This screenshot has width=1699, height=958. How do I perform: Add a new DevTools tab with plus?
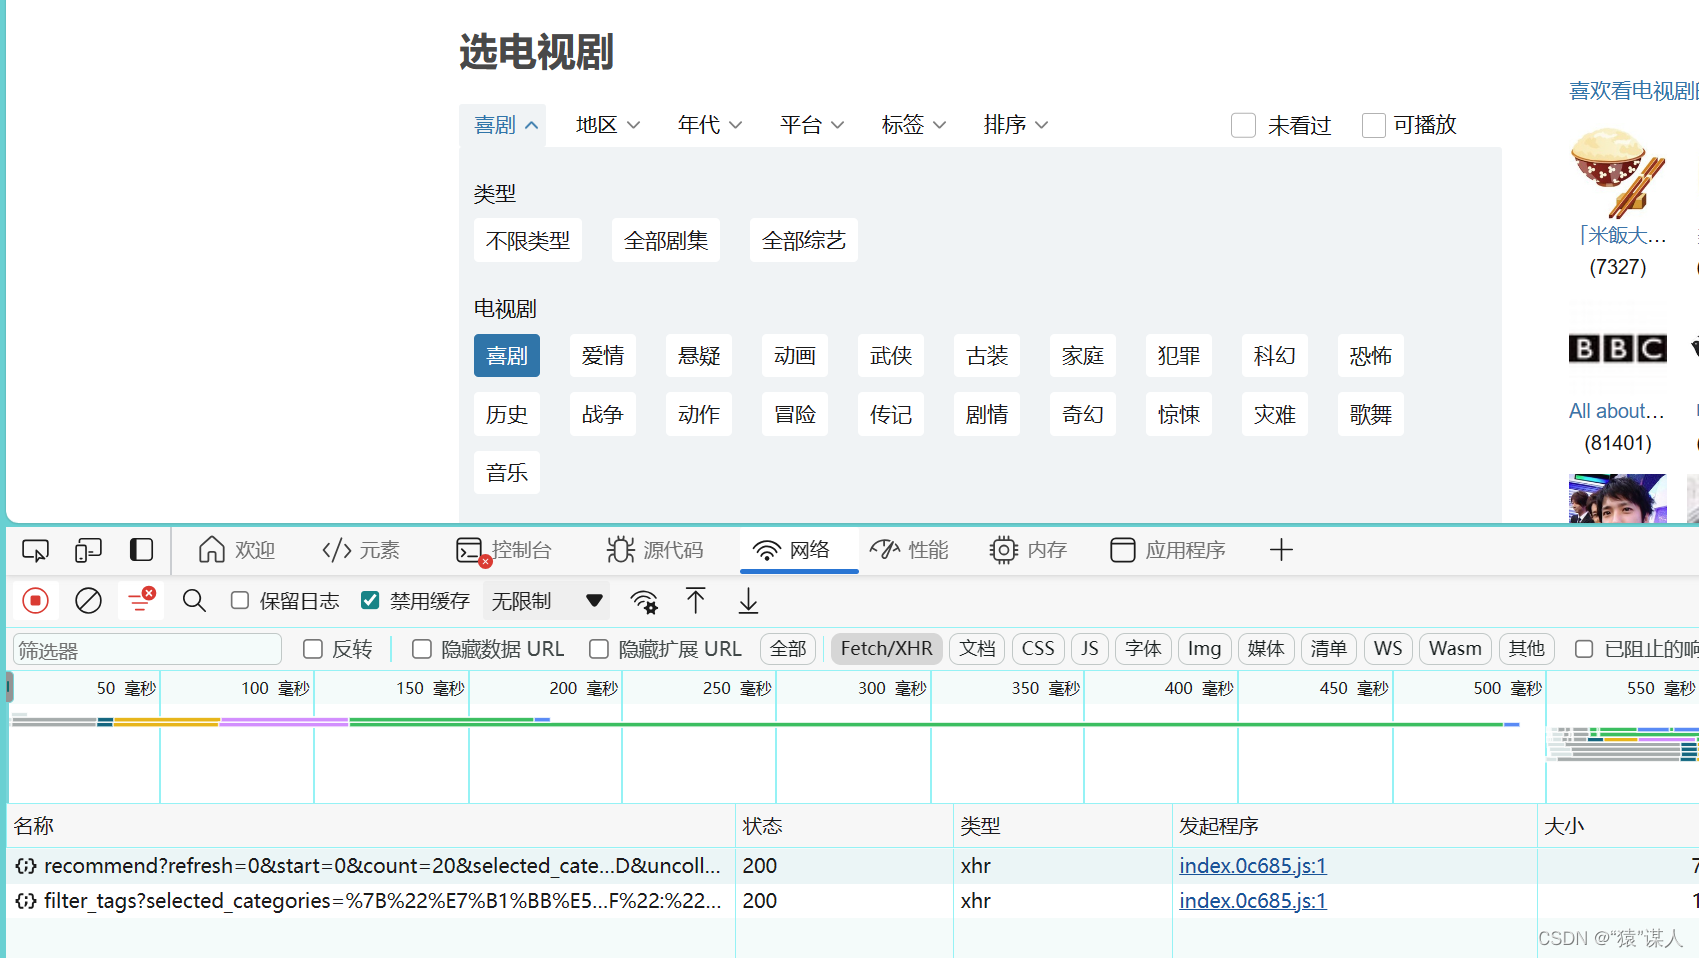[1281, 550]
